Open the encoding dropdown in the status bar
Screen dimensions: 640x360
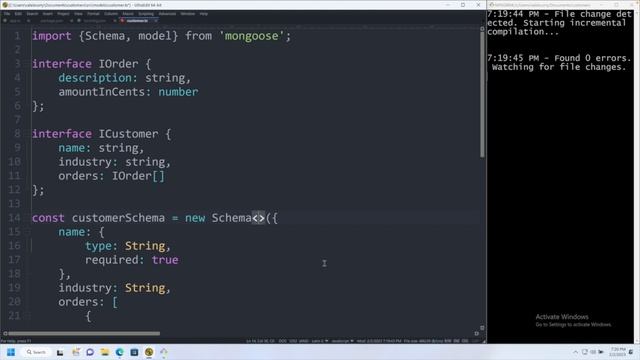click(320, 341)
